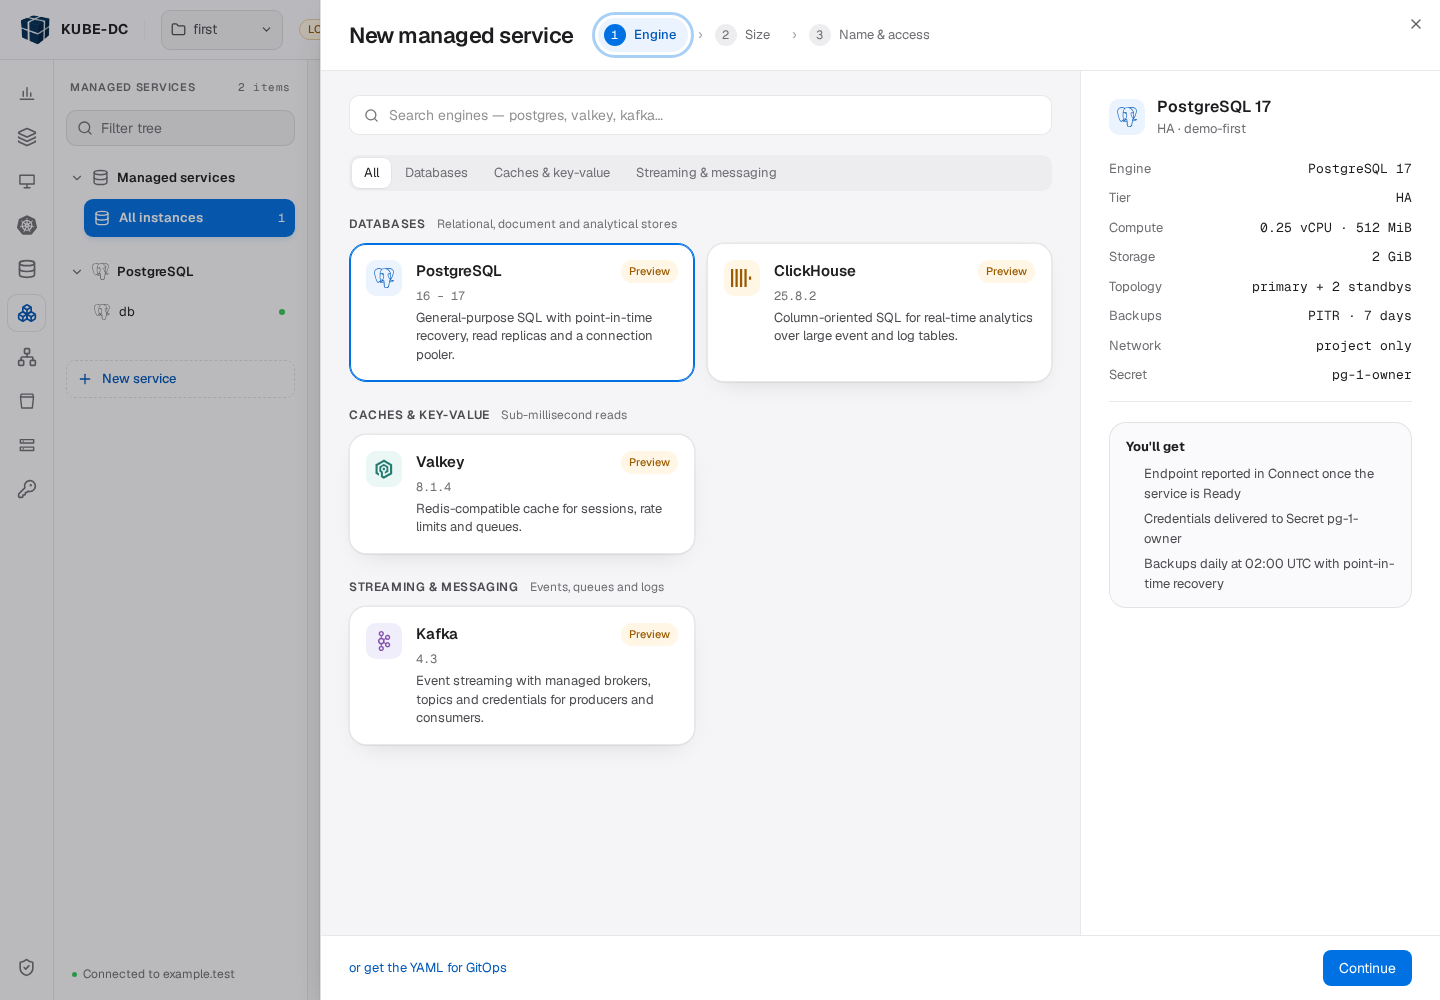Click the PostgreSQL elephant icon in engine card
This screenshot has height=1000, width=1440.
(384, 278)
